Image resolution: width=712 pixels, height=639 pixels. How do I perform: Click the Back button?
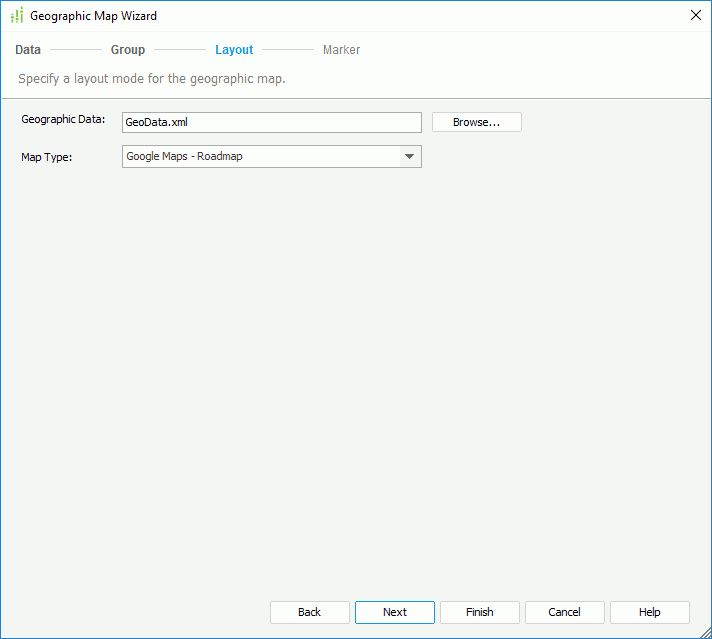310,612
